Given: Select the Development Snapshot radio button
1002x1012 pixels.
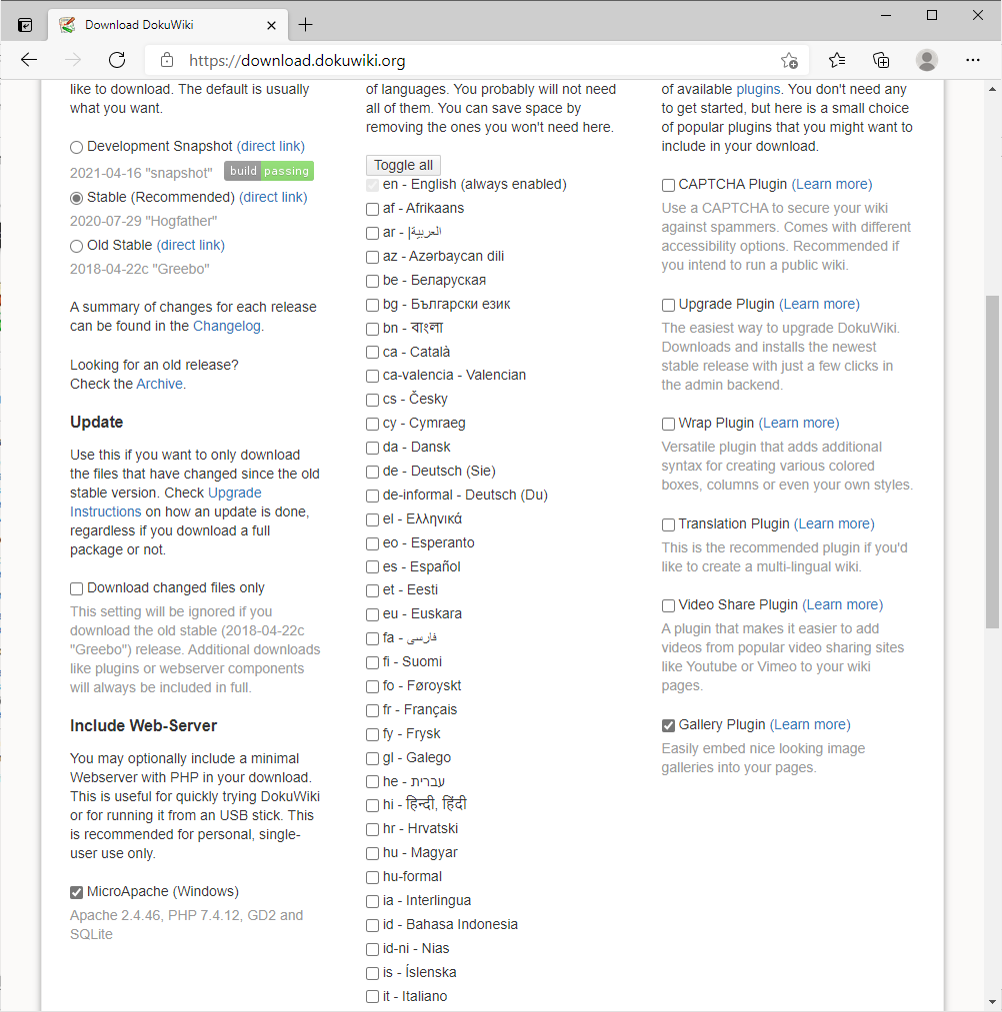Looking at the screenshot, I should coord(76,147).
